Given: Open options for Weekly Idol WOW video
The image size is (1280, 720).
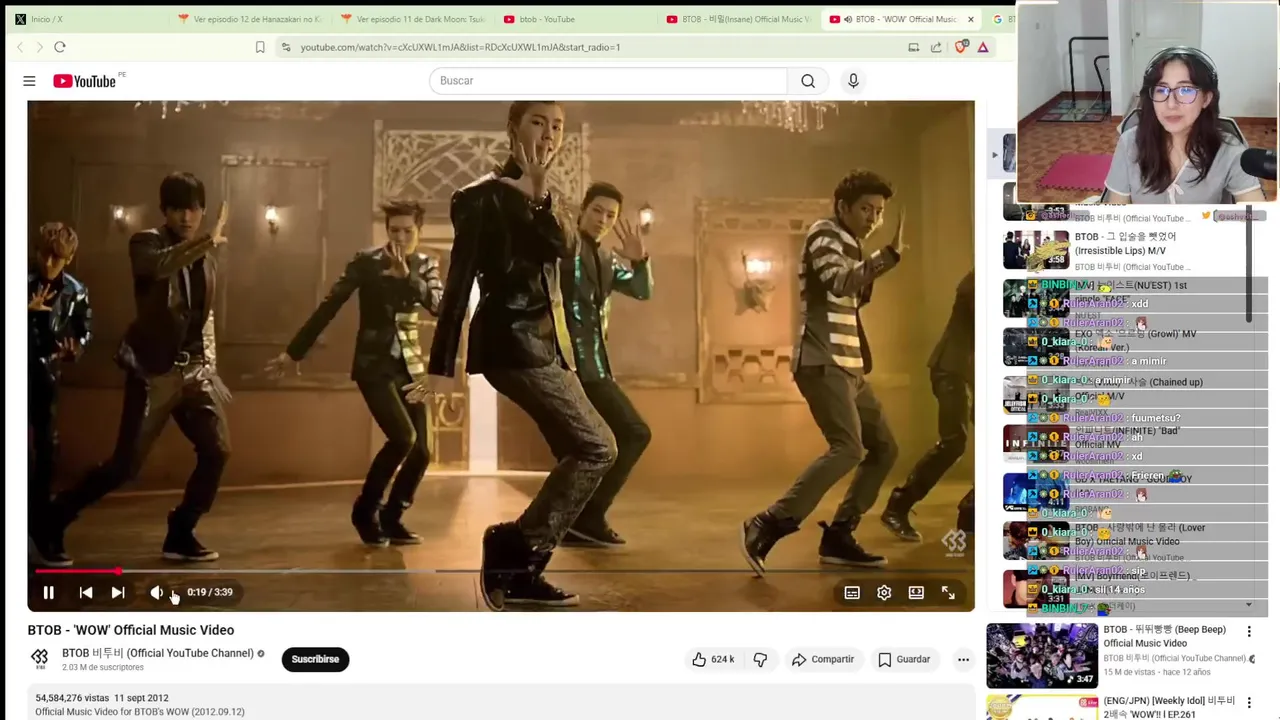Looking at the screenshot, I should point(1249,702).
